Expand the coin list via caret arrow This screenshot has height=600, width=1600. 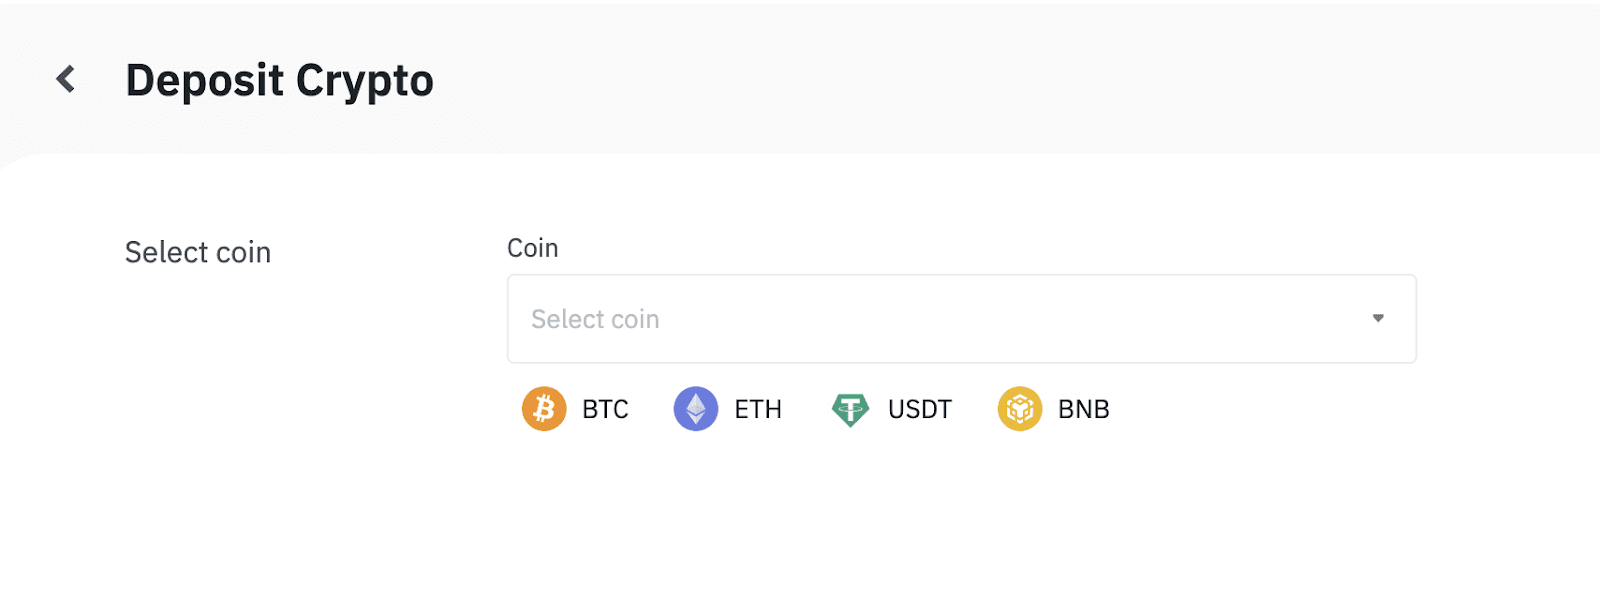(x=1378, y=318)
